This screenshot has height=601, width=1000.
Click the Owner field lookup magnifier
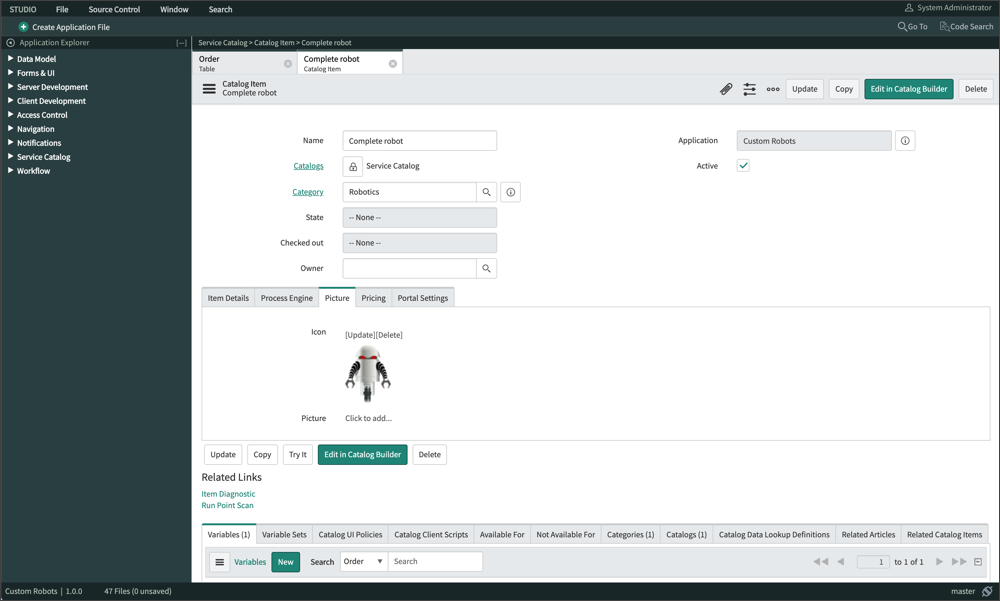tap(487, 268)
